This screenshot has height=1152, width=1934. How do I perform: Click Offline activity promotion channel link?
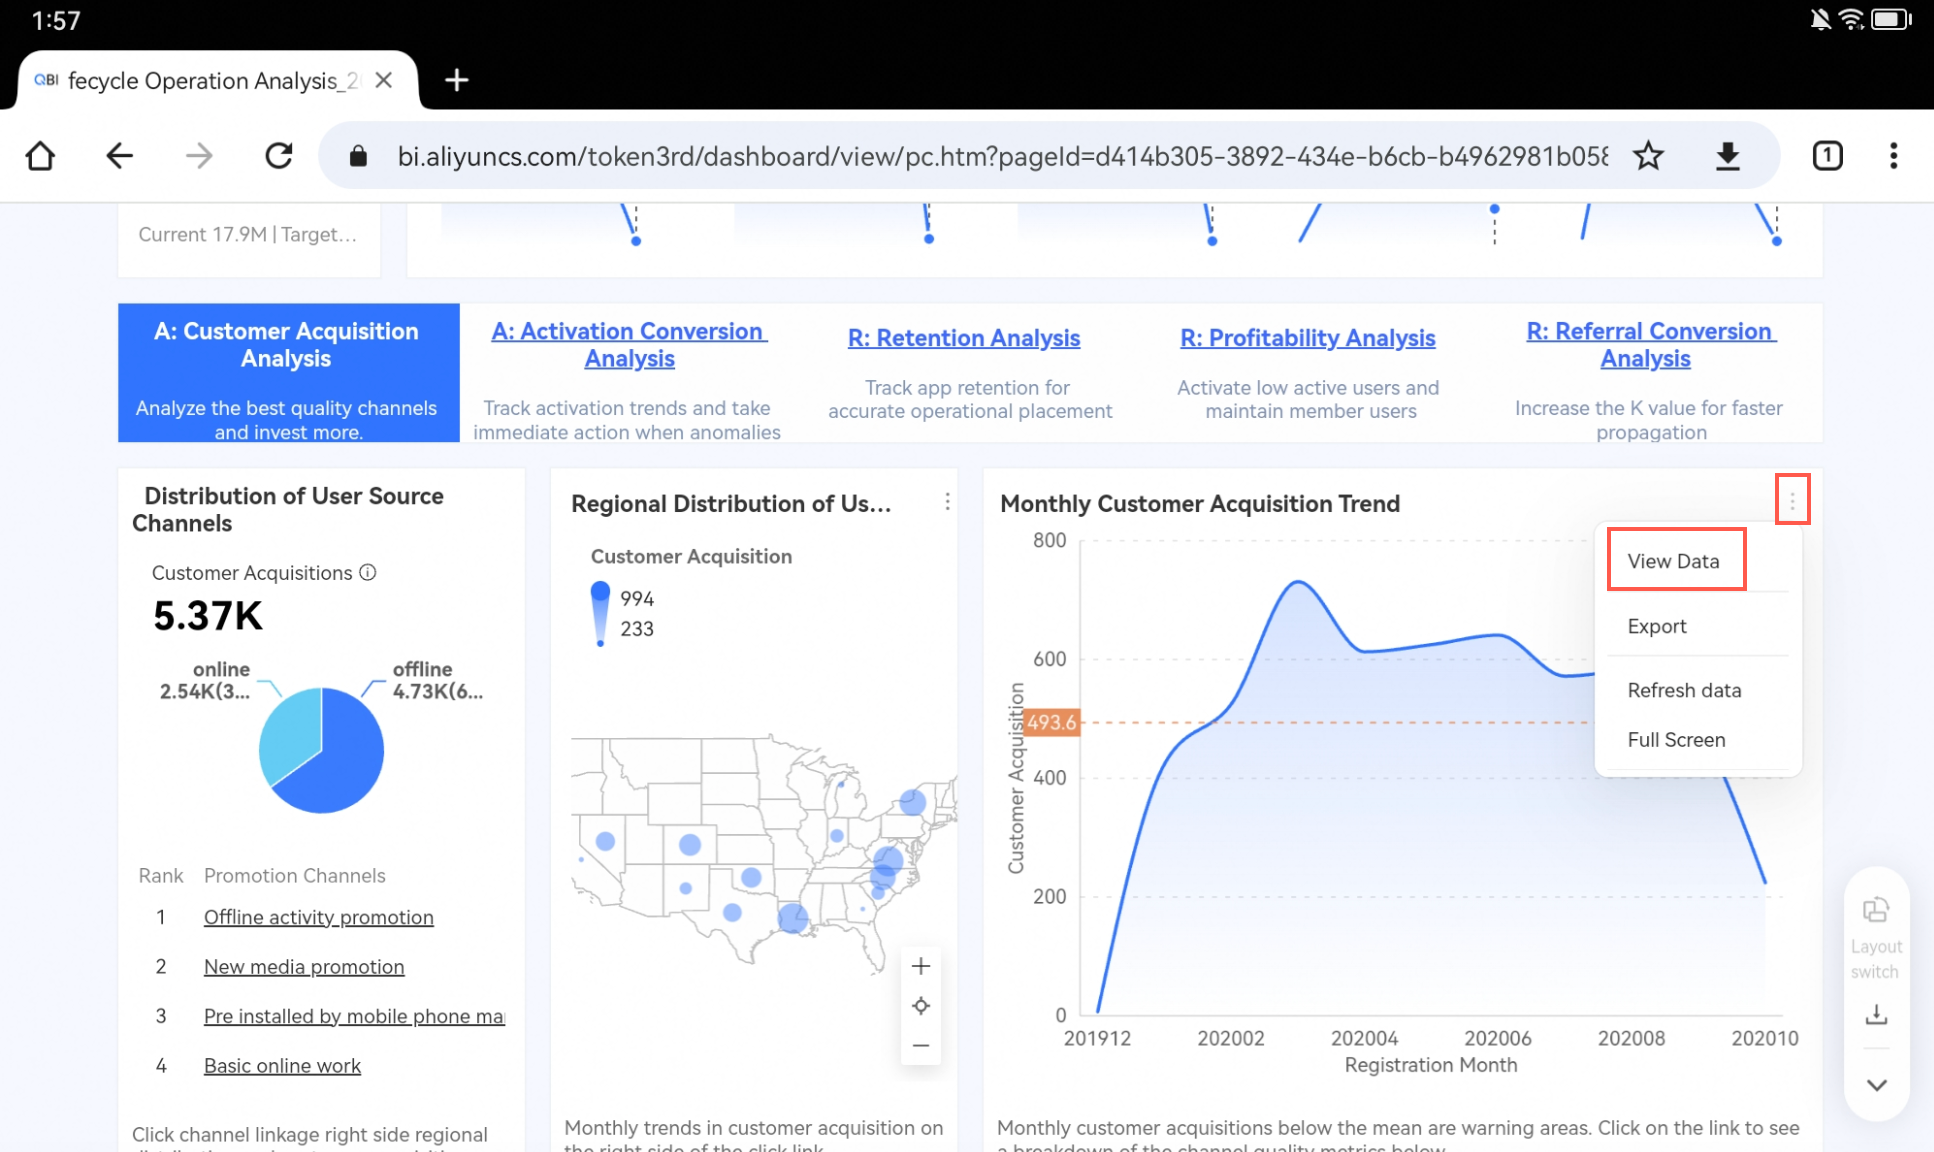click(318, 917)
